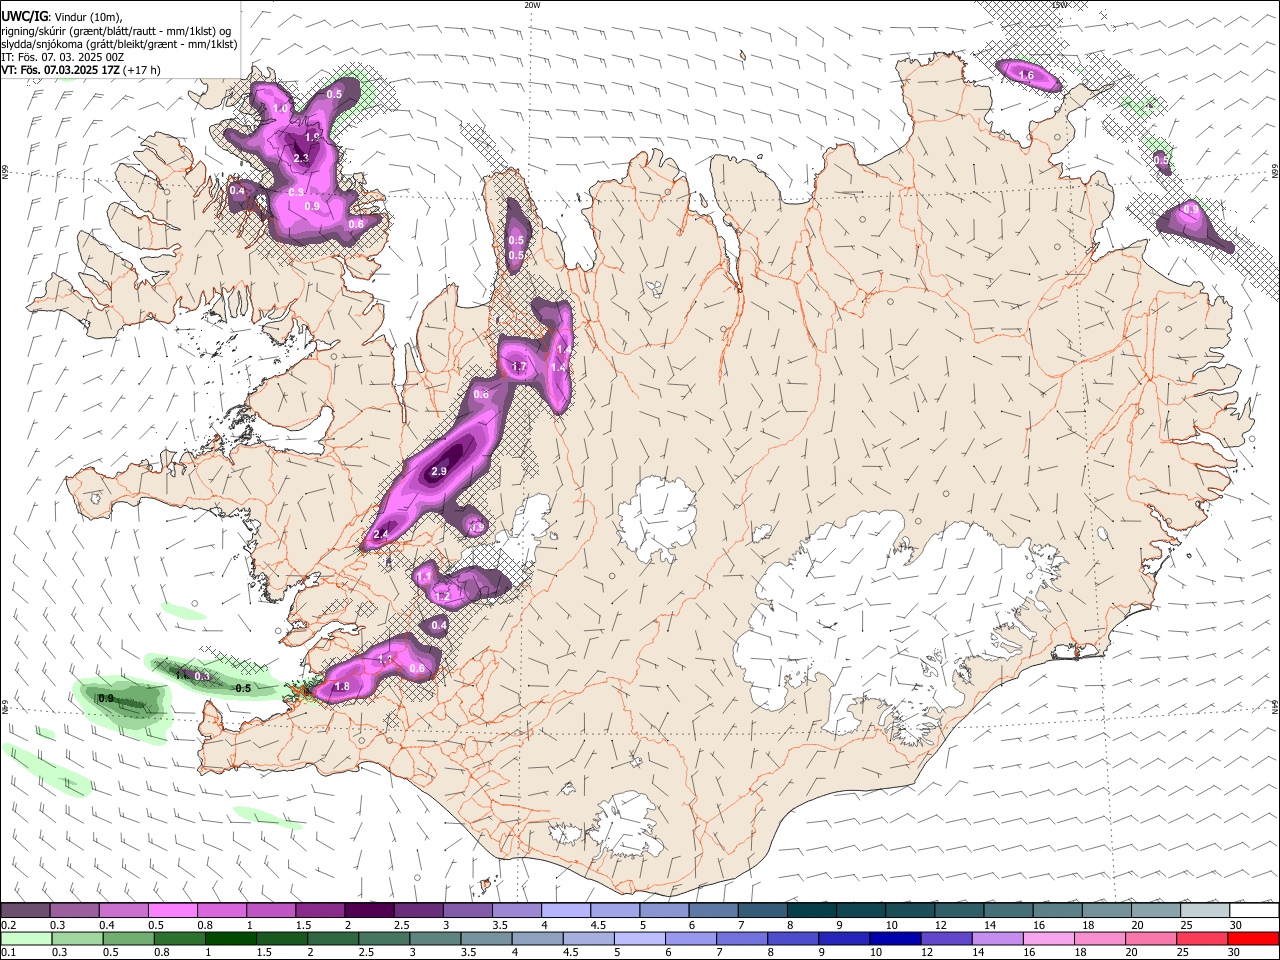
Task: Click the medium green 0.5–0.8 rain legend swatch
Action: click(x=128, y=938)
